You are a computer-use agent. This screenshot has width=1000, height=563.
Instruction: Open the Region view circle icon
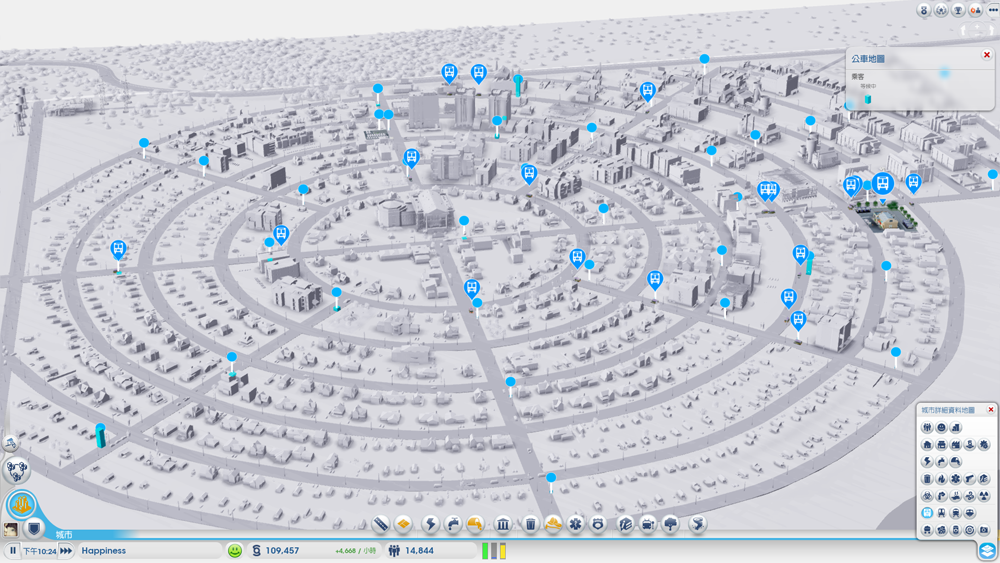pyautogui.click(x=17, y=471)
